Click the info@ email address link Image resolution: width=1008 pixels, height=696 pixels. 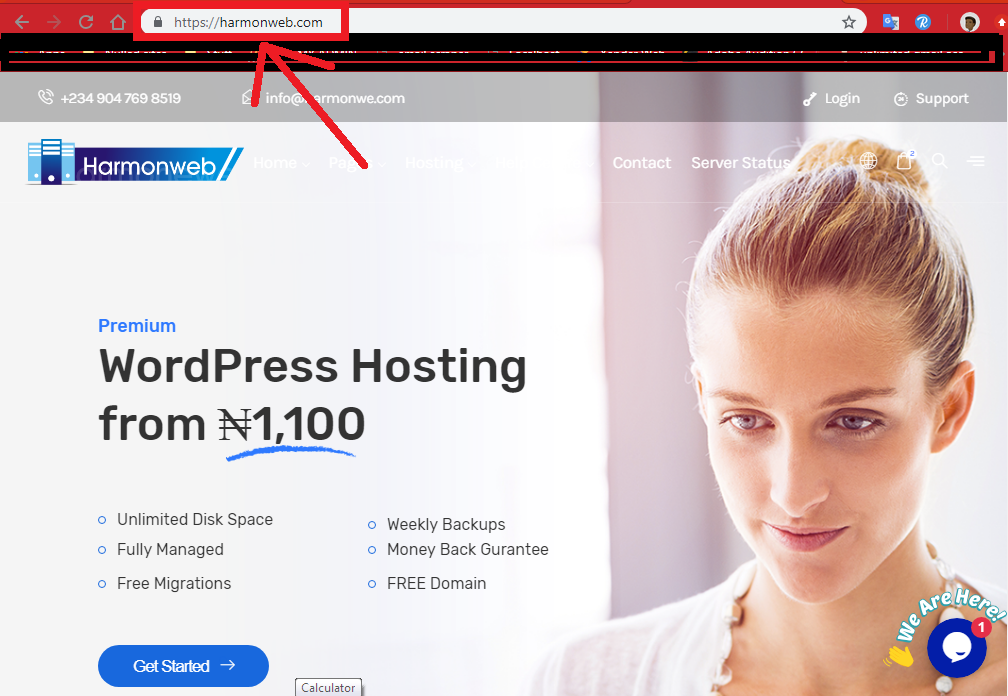(335, 98)
